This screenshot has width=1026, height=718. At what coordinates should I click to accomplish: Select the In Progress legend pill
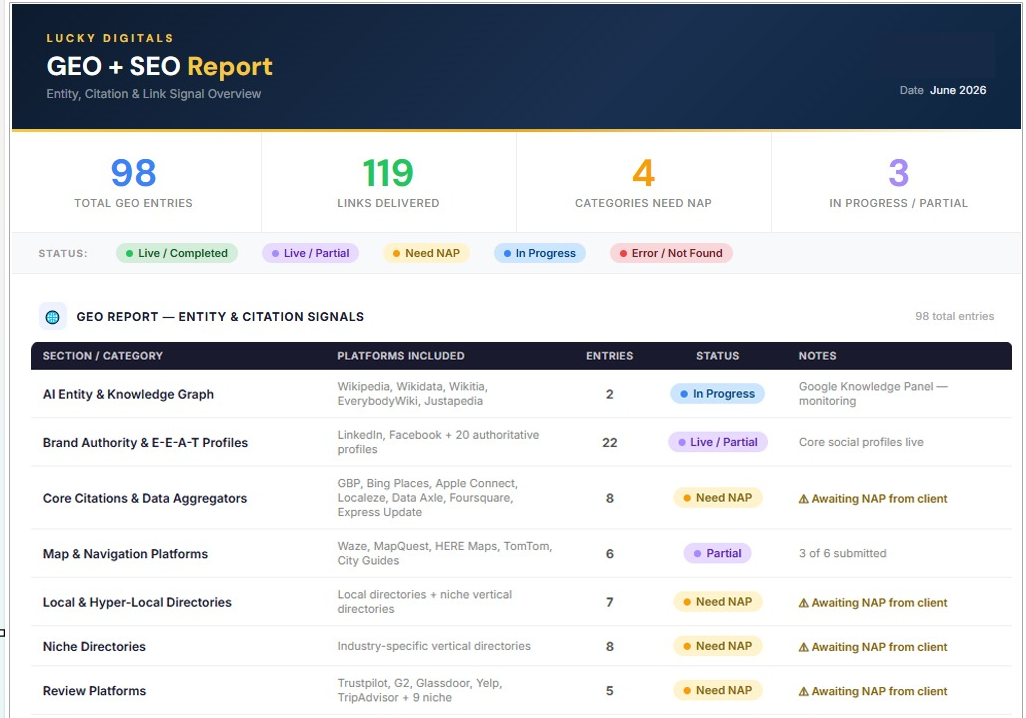(x=539, y=253)
